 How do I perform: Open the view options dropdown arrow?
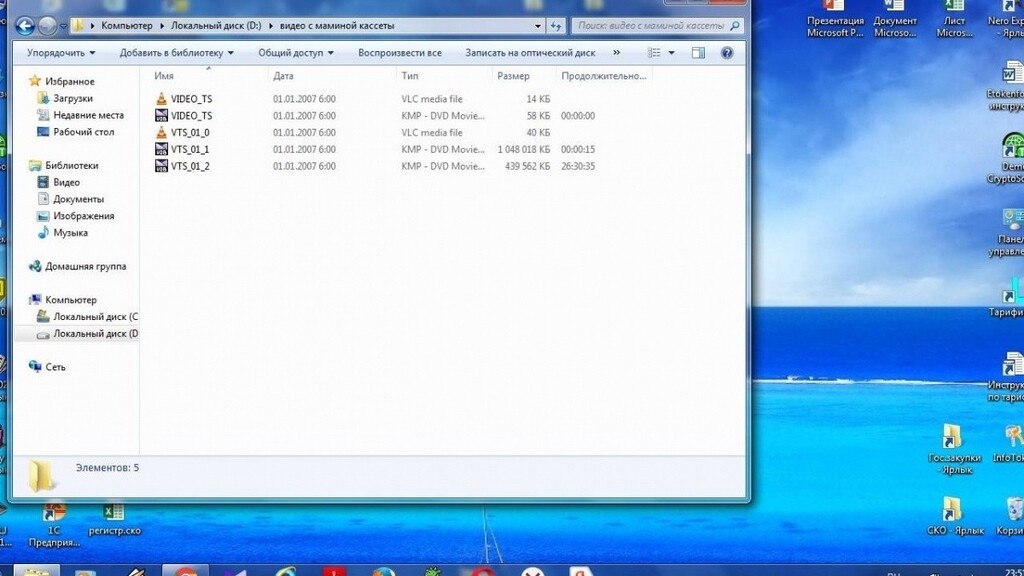(671, 53)
